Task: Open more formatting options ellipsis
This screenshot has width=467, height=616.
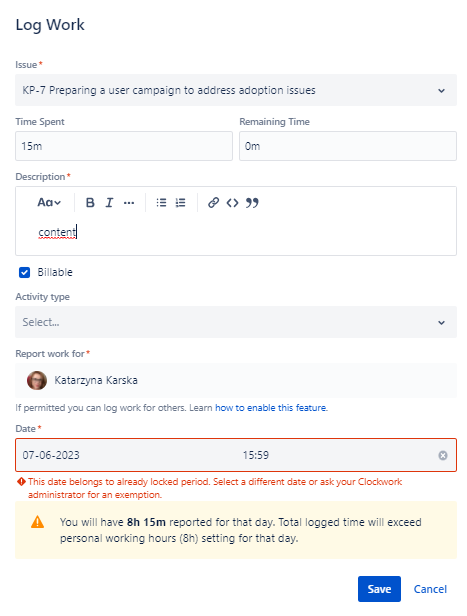Action: coord(129,203)
